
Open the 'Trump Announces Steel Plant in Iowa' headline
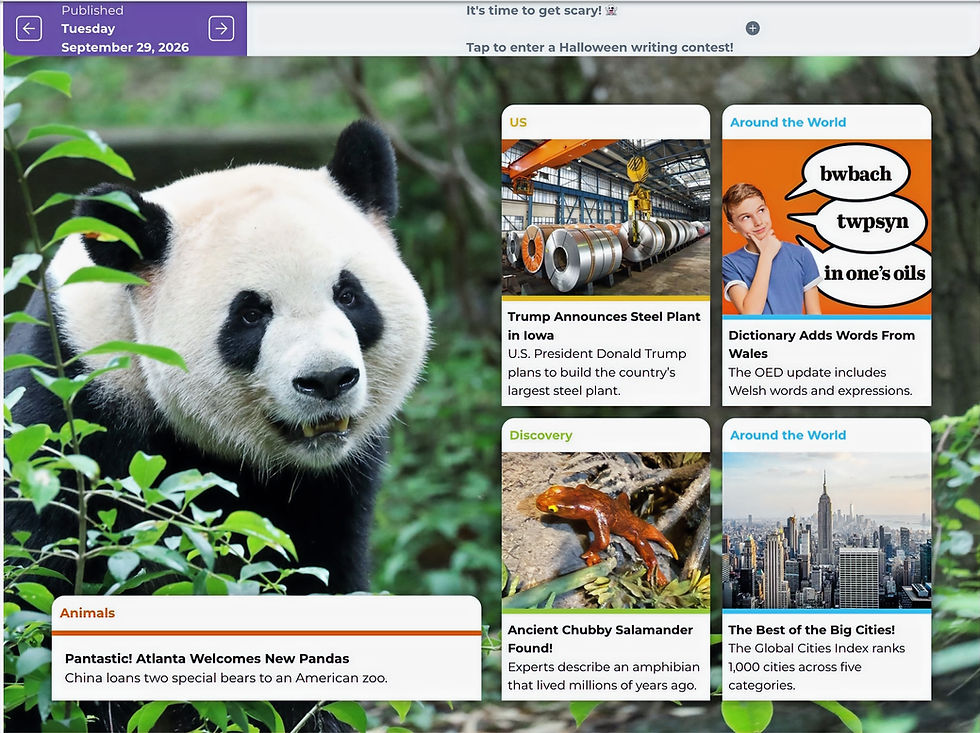coord(604,326)
